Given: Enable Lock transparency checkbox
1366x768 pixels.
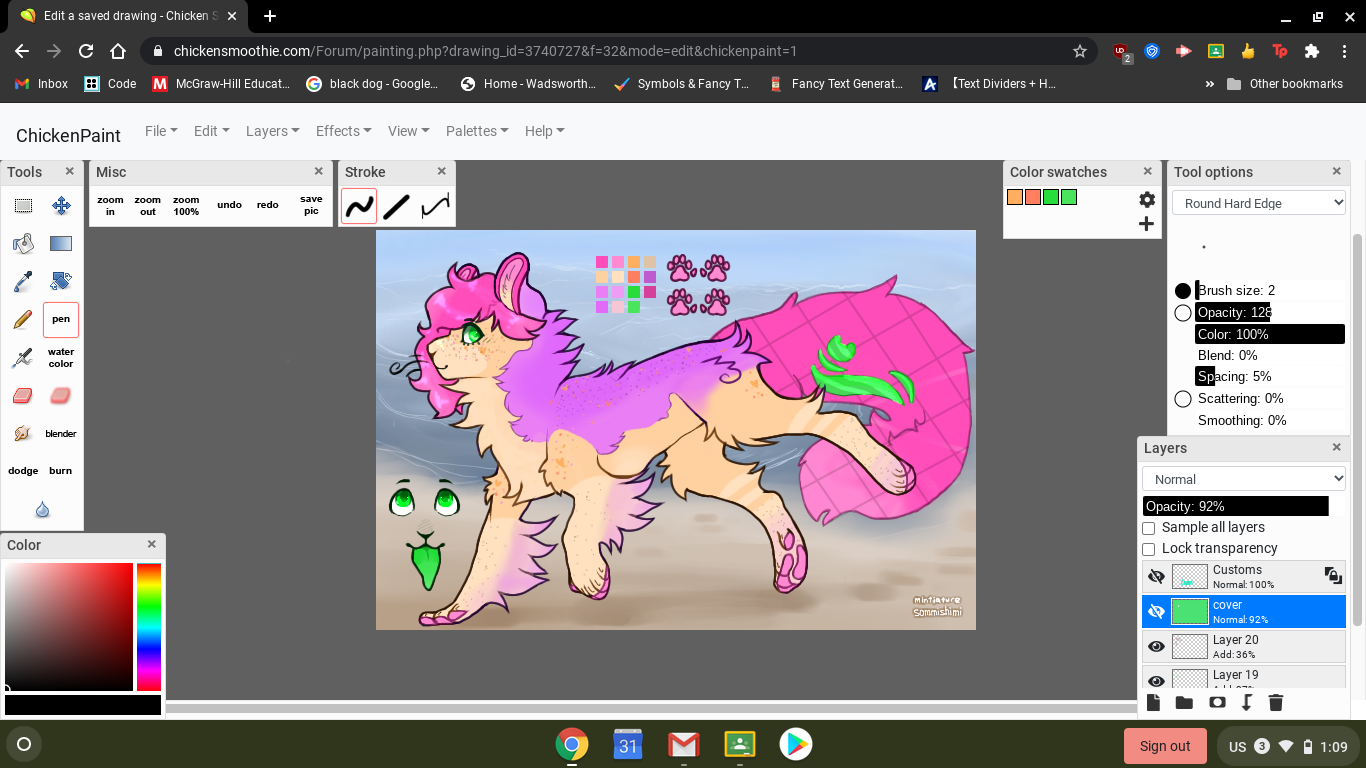Looking at the screenshot, I should click(1149, 549).
